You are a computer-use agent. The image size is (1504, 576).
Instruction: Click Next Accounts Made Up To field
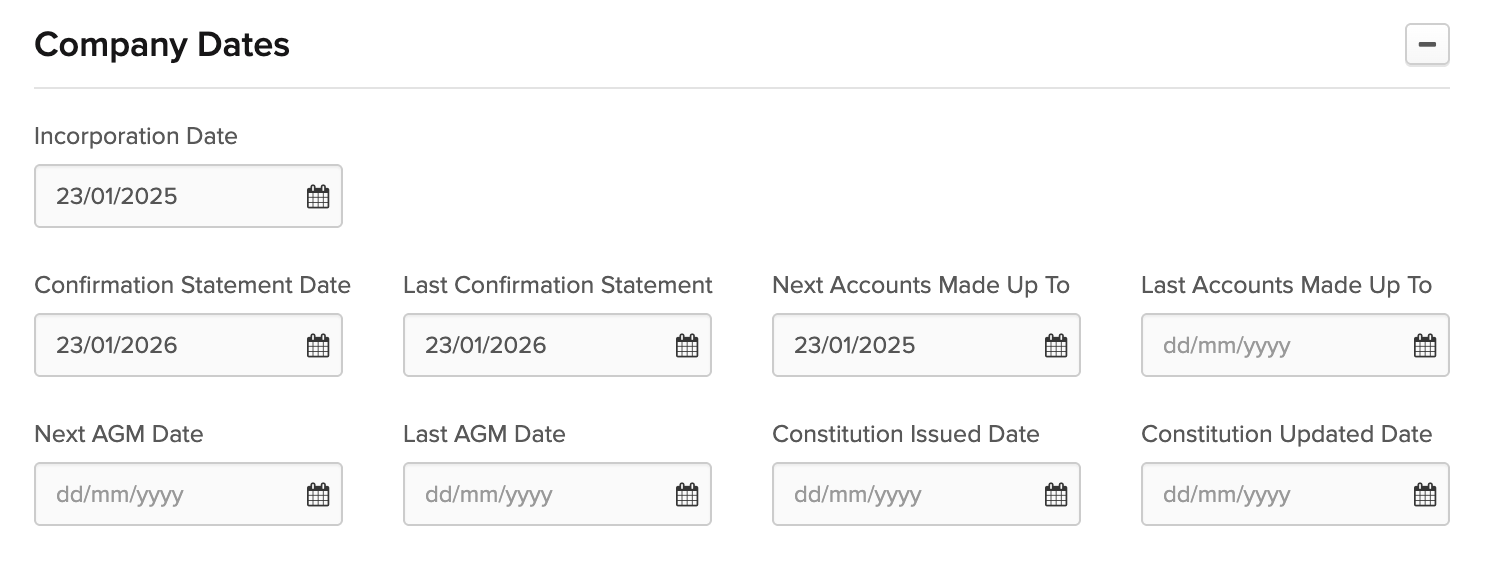click(x=926, y=345)
